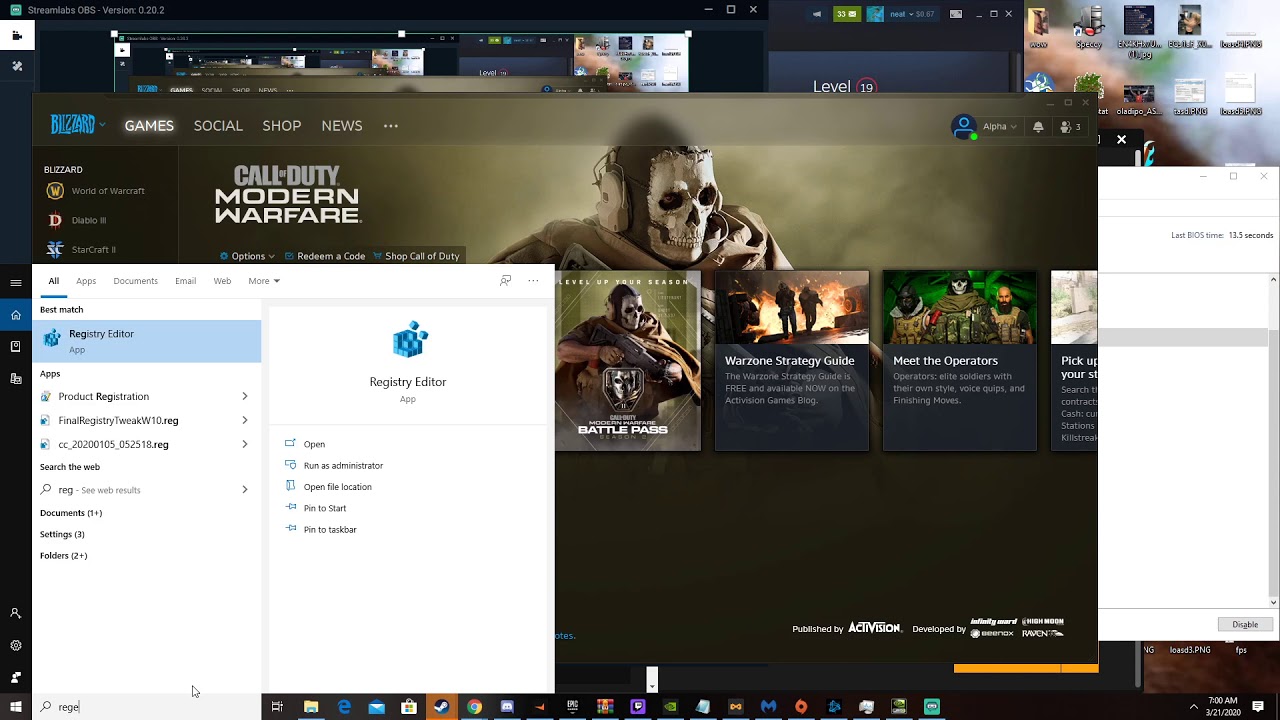Open the Battle.net friends list icon

(x=1070, y=127)
